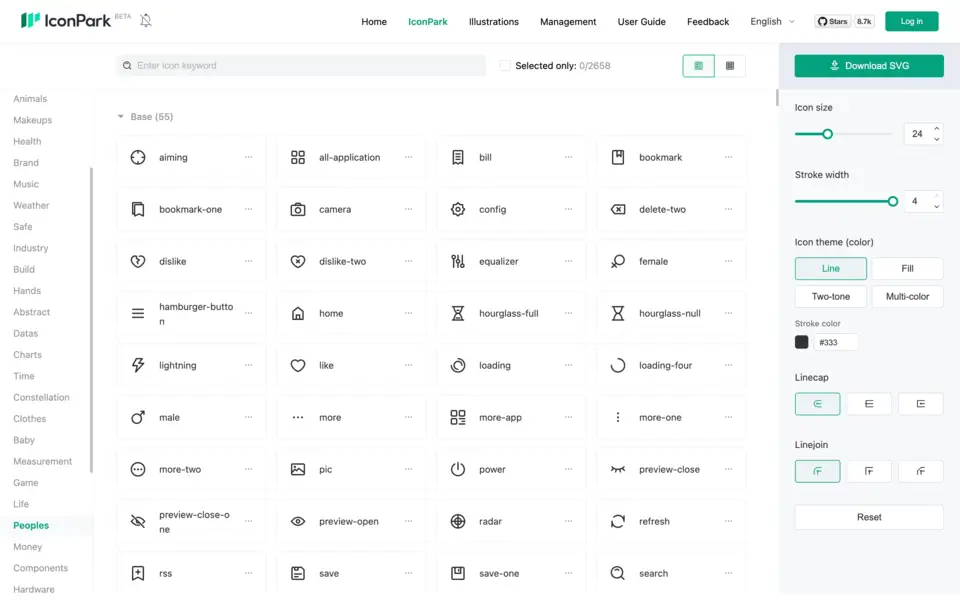
Task: Select the Charts category in sidebar
Action: 28,355
